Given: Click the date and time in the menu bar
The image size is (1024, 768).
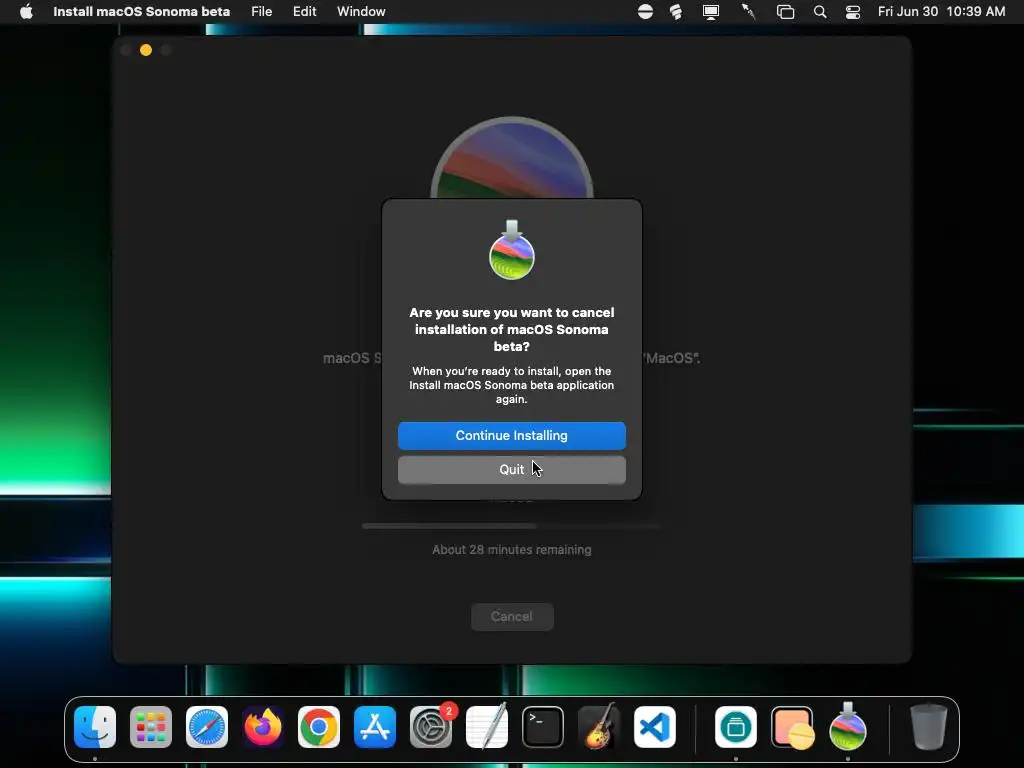Looking at the screenshot, I should pos(941,12).
